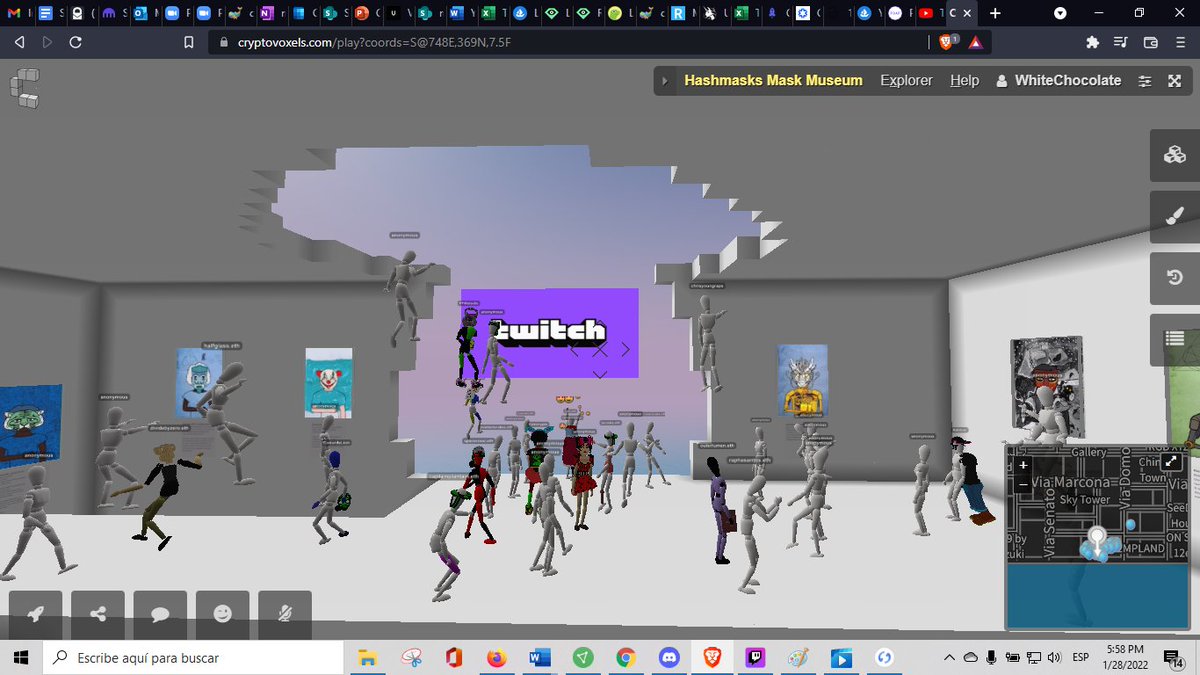Open the list panel icon in sidebar

tap(1175, 340)
